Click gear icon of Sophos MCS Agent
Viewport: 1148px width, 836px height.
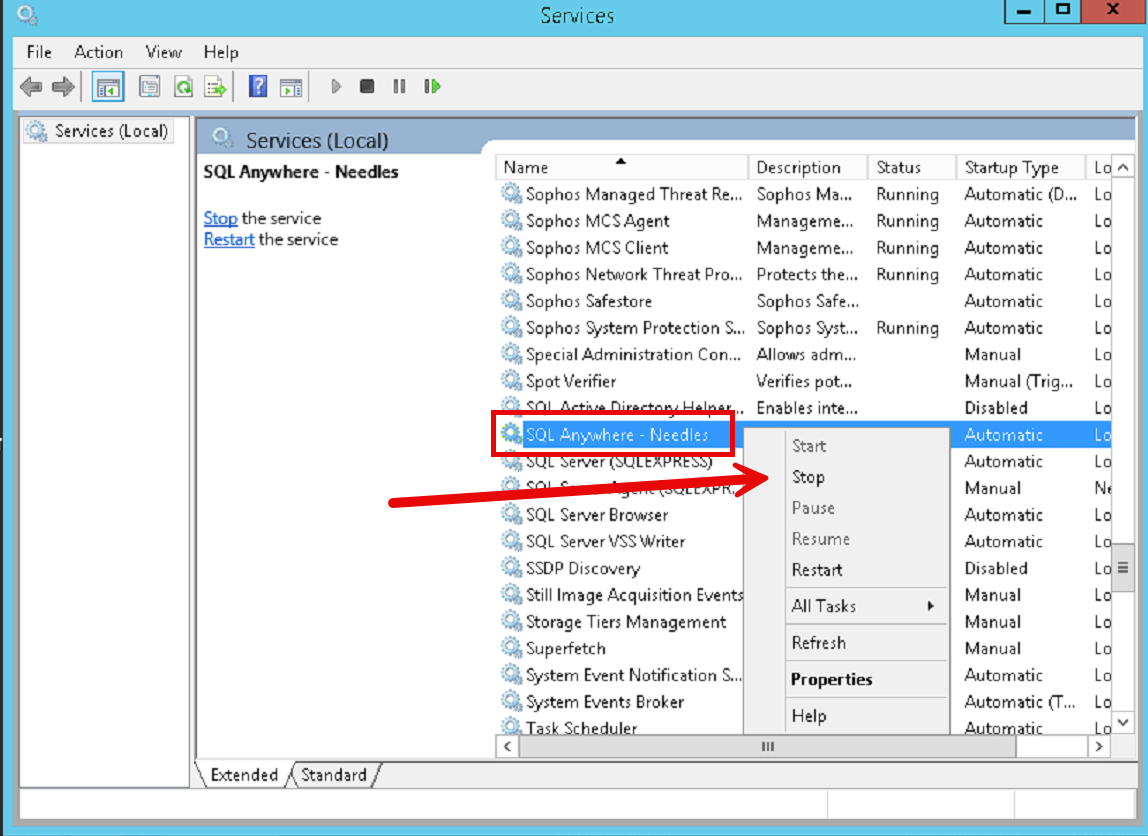tap(510, 220)
